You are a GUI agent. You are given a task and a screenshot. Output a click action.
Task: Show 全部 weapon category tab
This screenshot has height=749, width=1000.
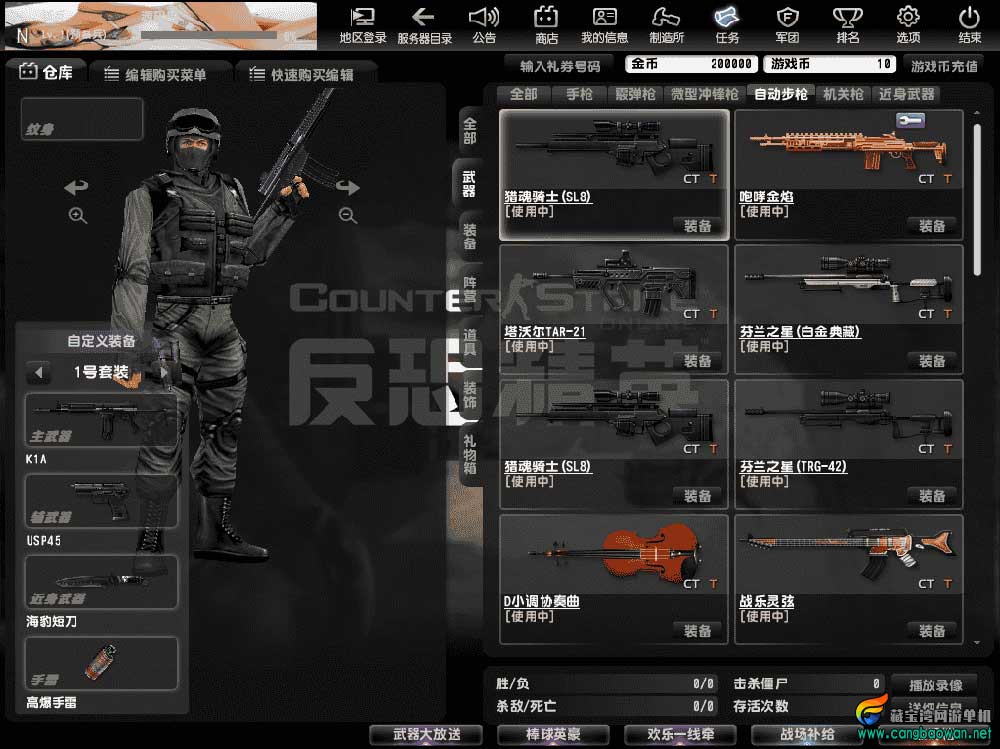(x=524, y=94)
